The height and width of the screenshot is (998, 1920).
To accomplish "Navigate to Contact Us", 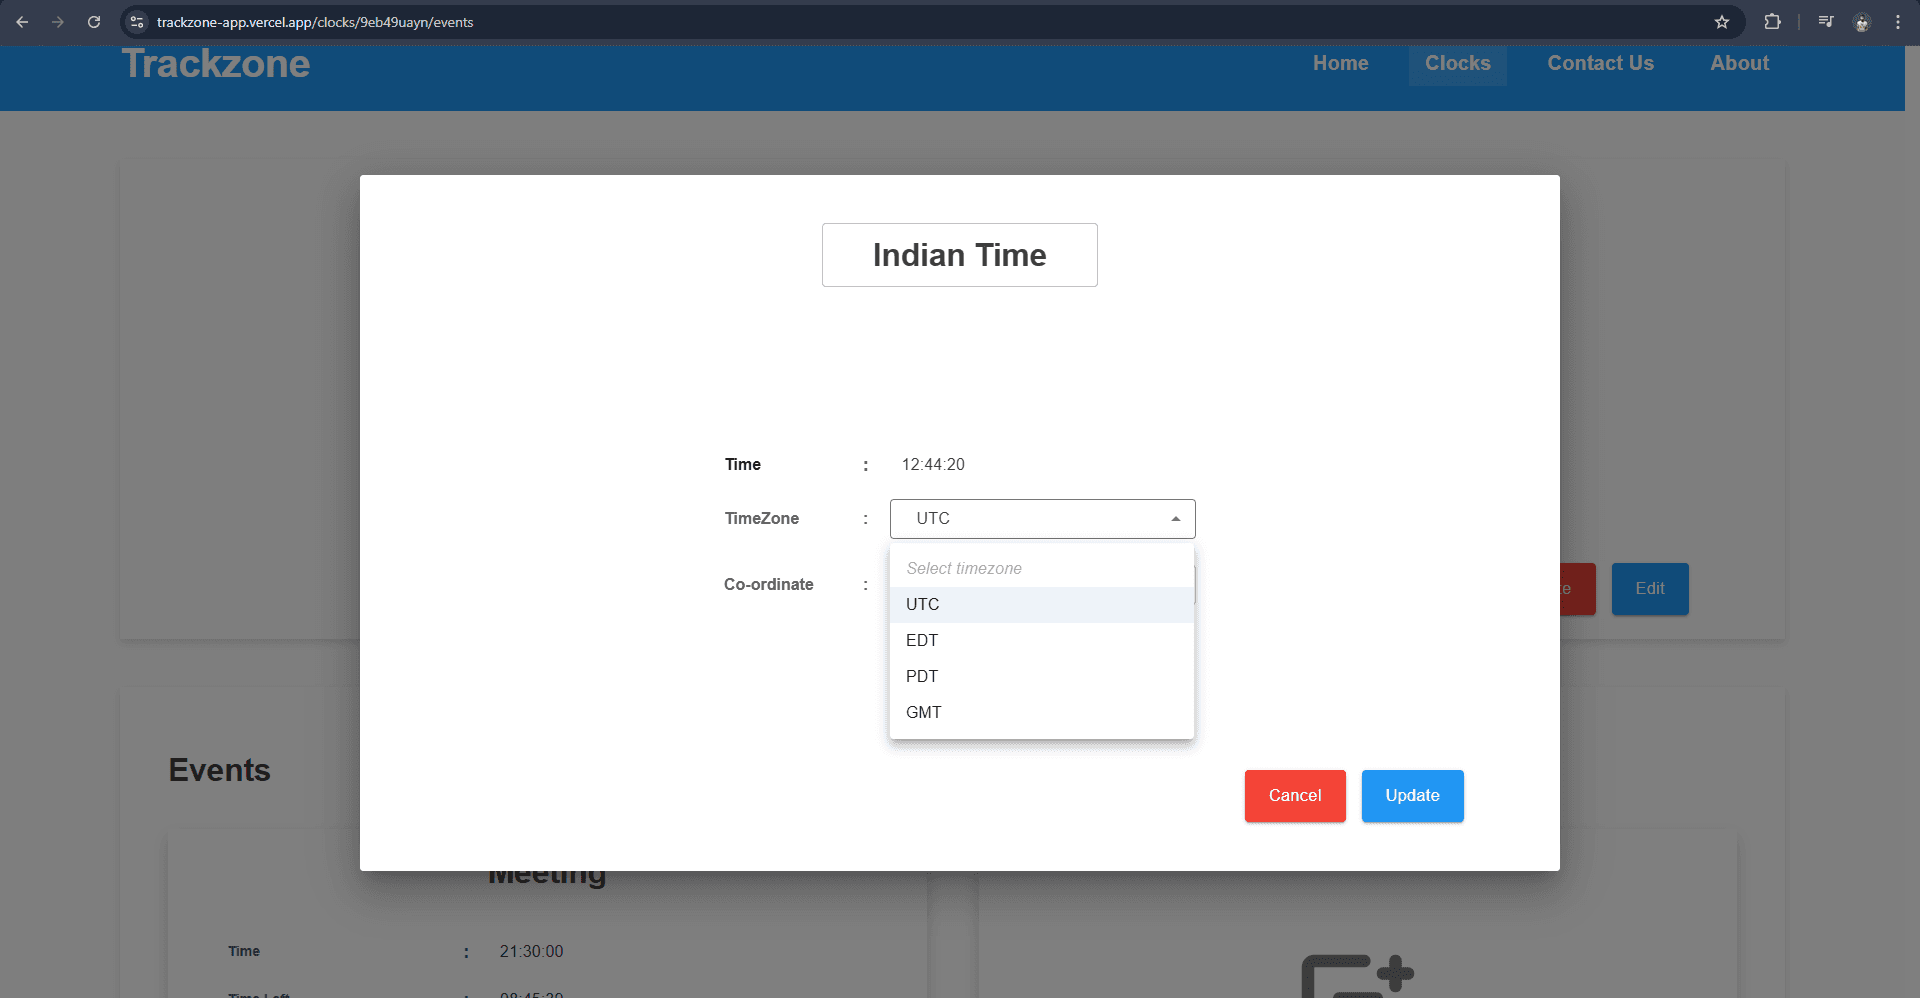I will [x=1600, y=63].
